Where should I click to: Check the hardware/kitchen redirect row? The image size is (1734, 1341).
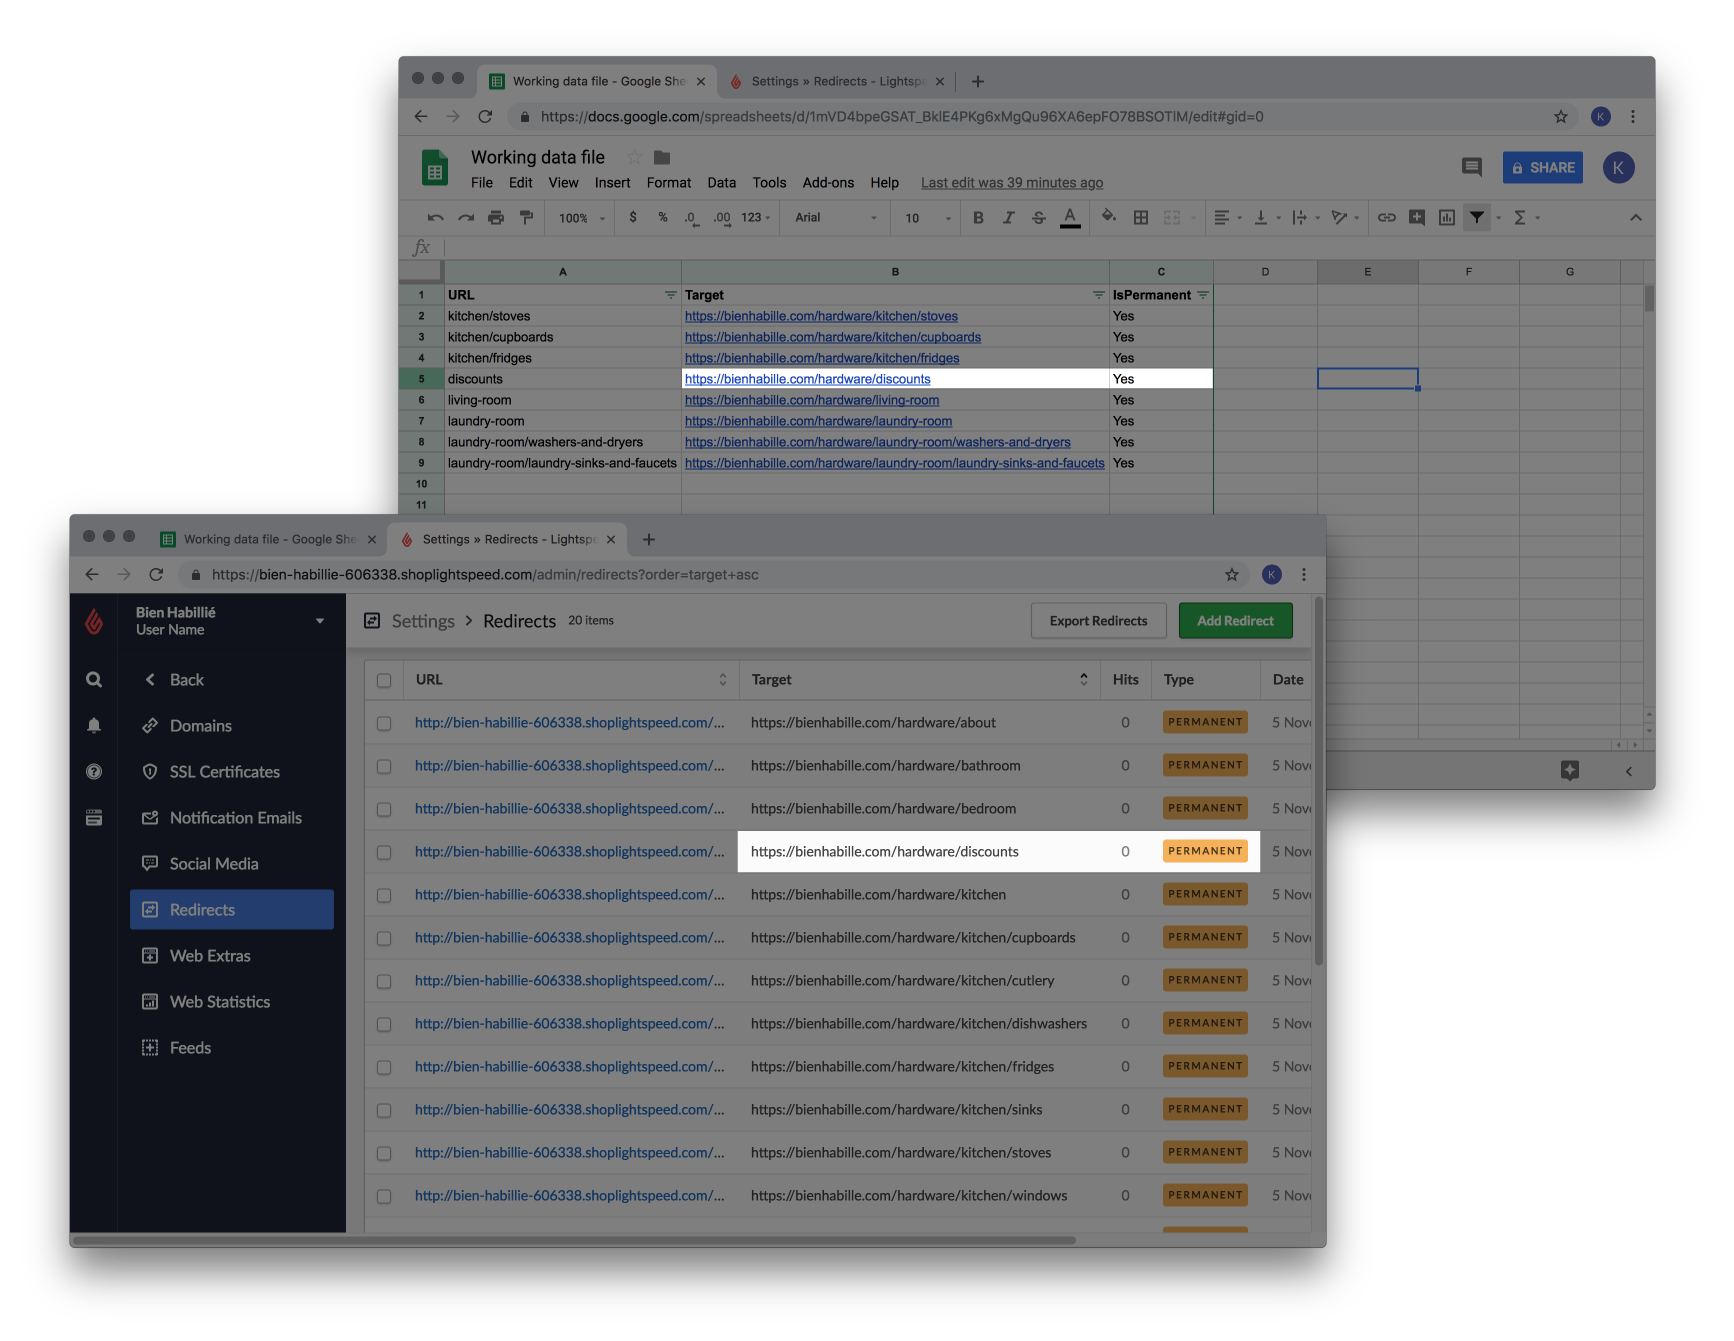point(384,895)
